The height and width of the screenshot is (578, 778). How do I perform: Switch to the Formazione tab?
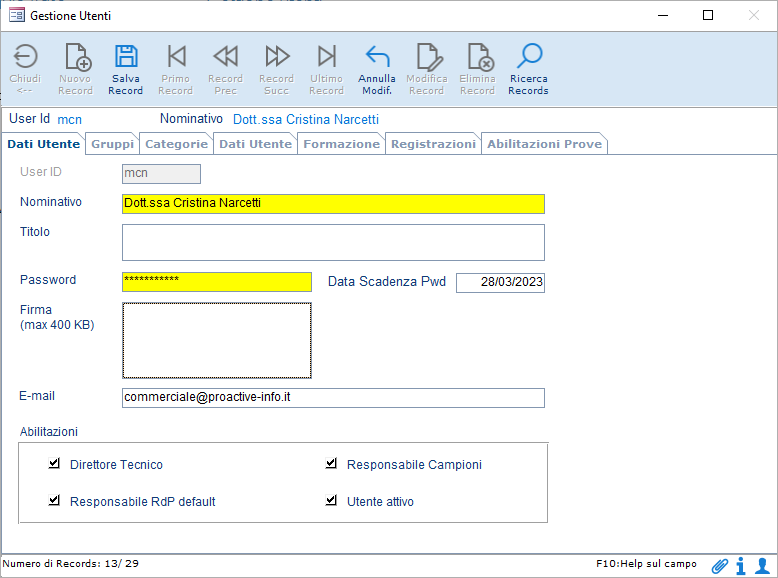click(341, 144)
